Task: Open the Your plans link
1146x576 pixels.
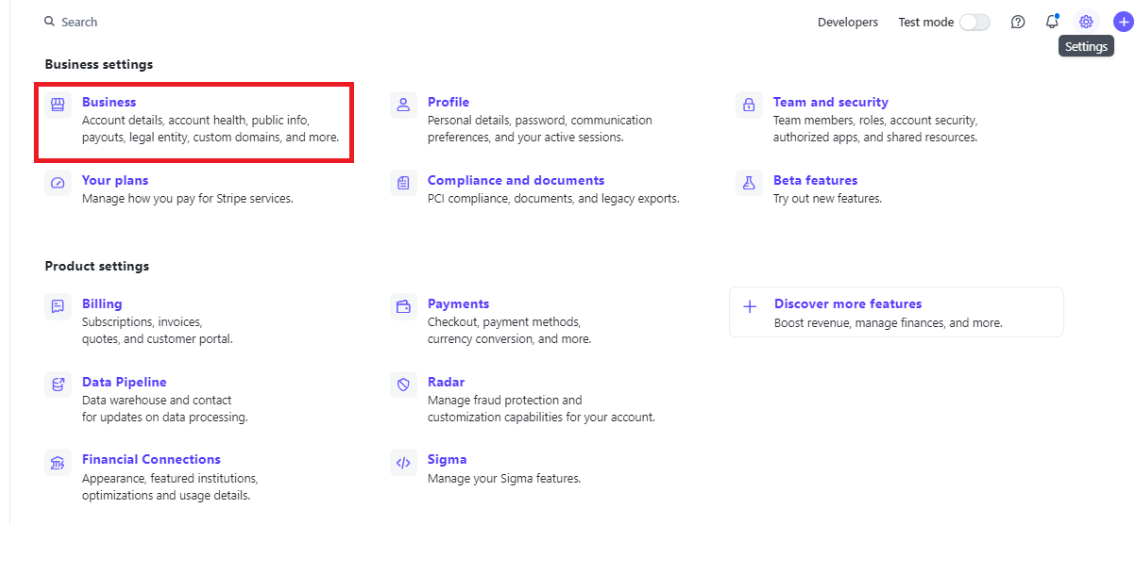Action: 115,180
